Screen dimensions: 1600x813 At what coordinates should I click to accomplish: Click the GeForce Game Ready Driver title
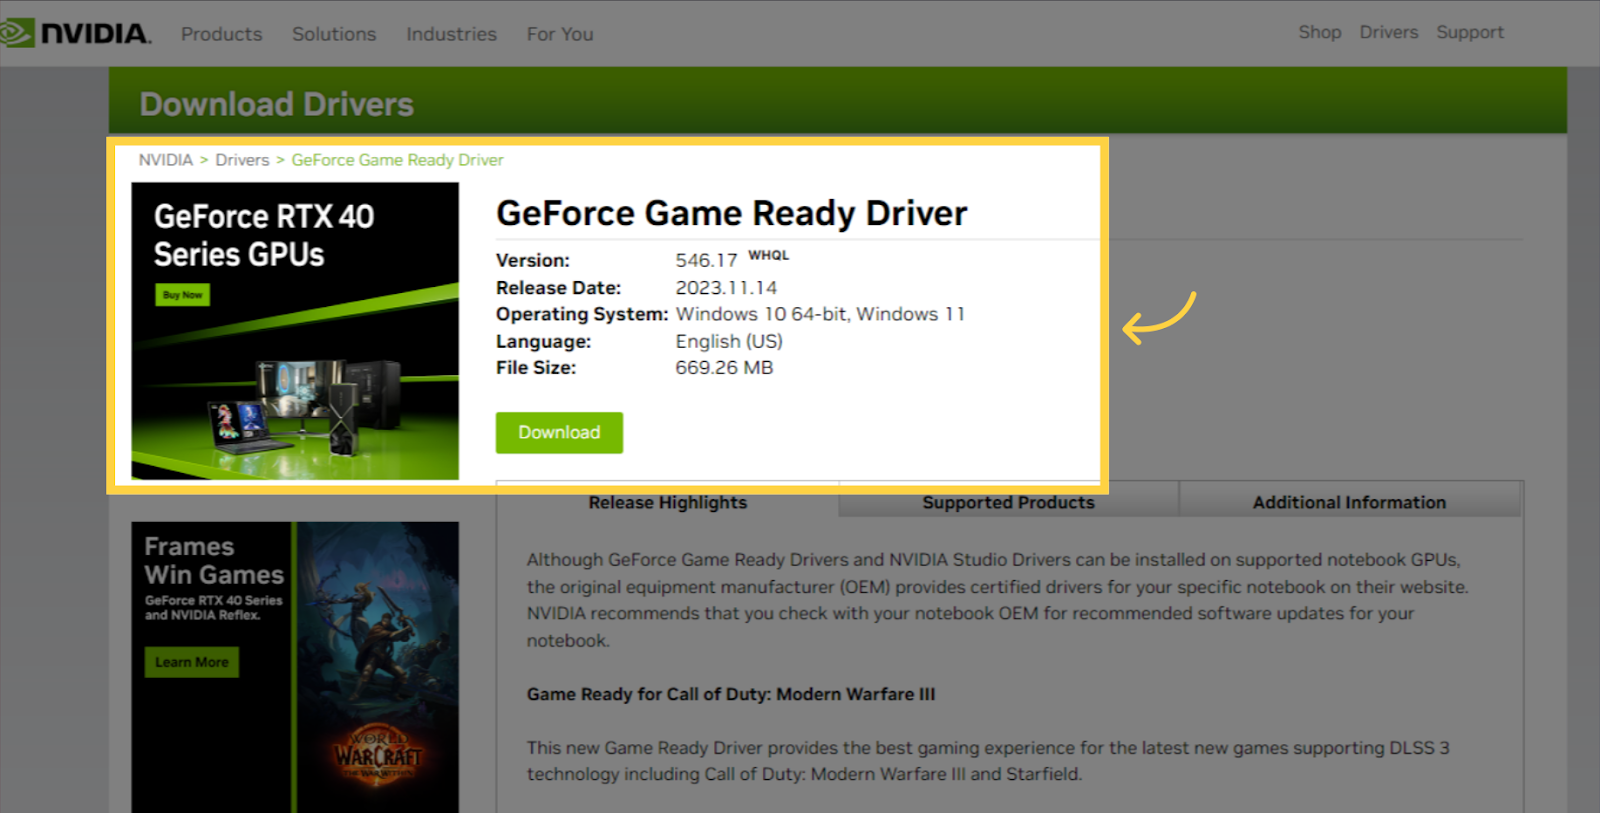pos(731,213)
